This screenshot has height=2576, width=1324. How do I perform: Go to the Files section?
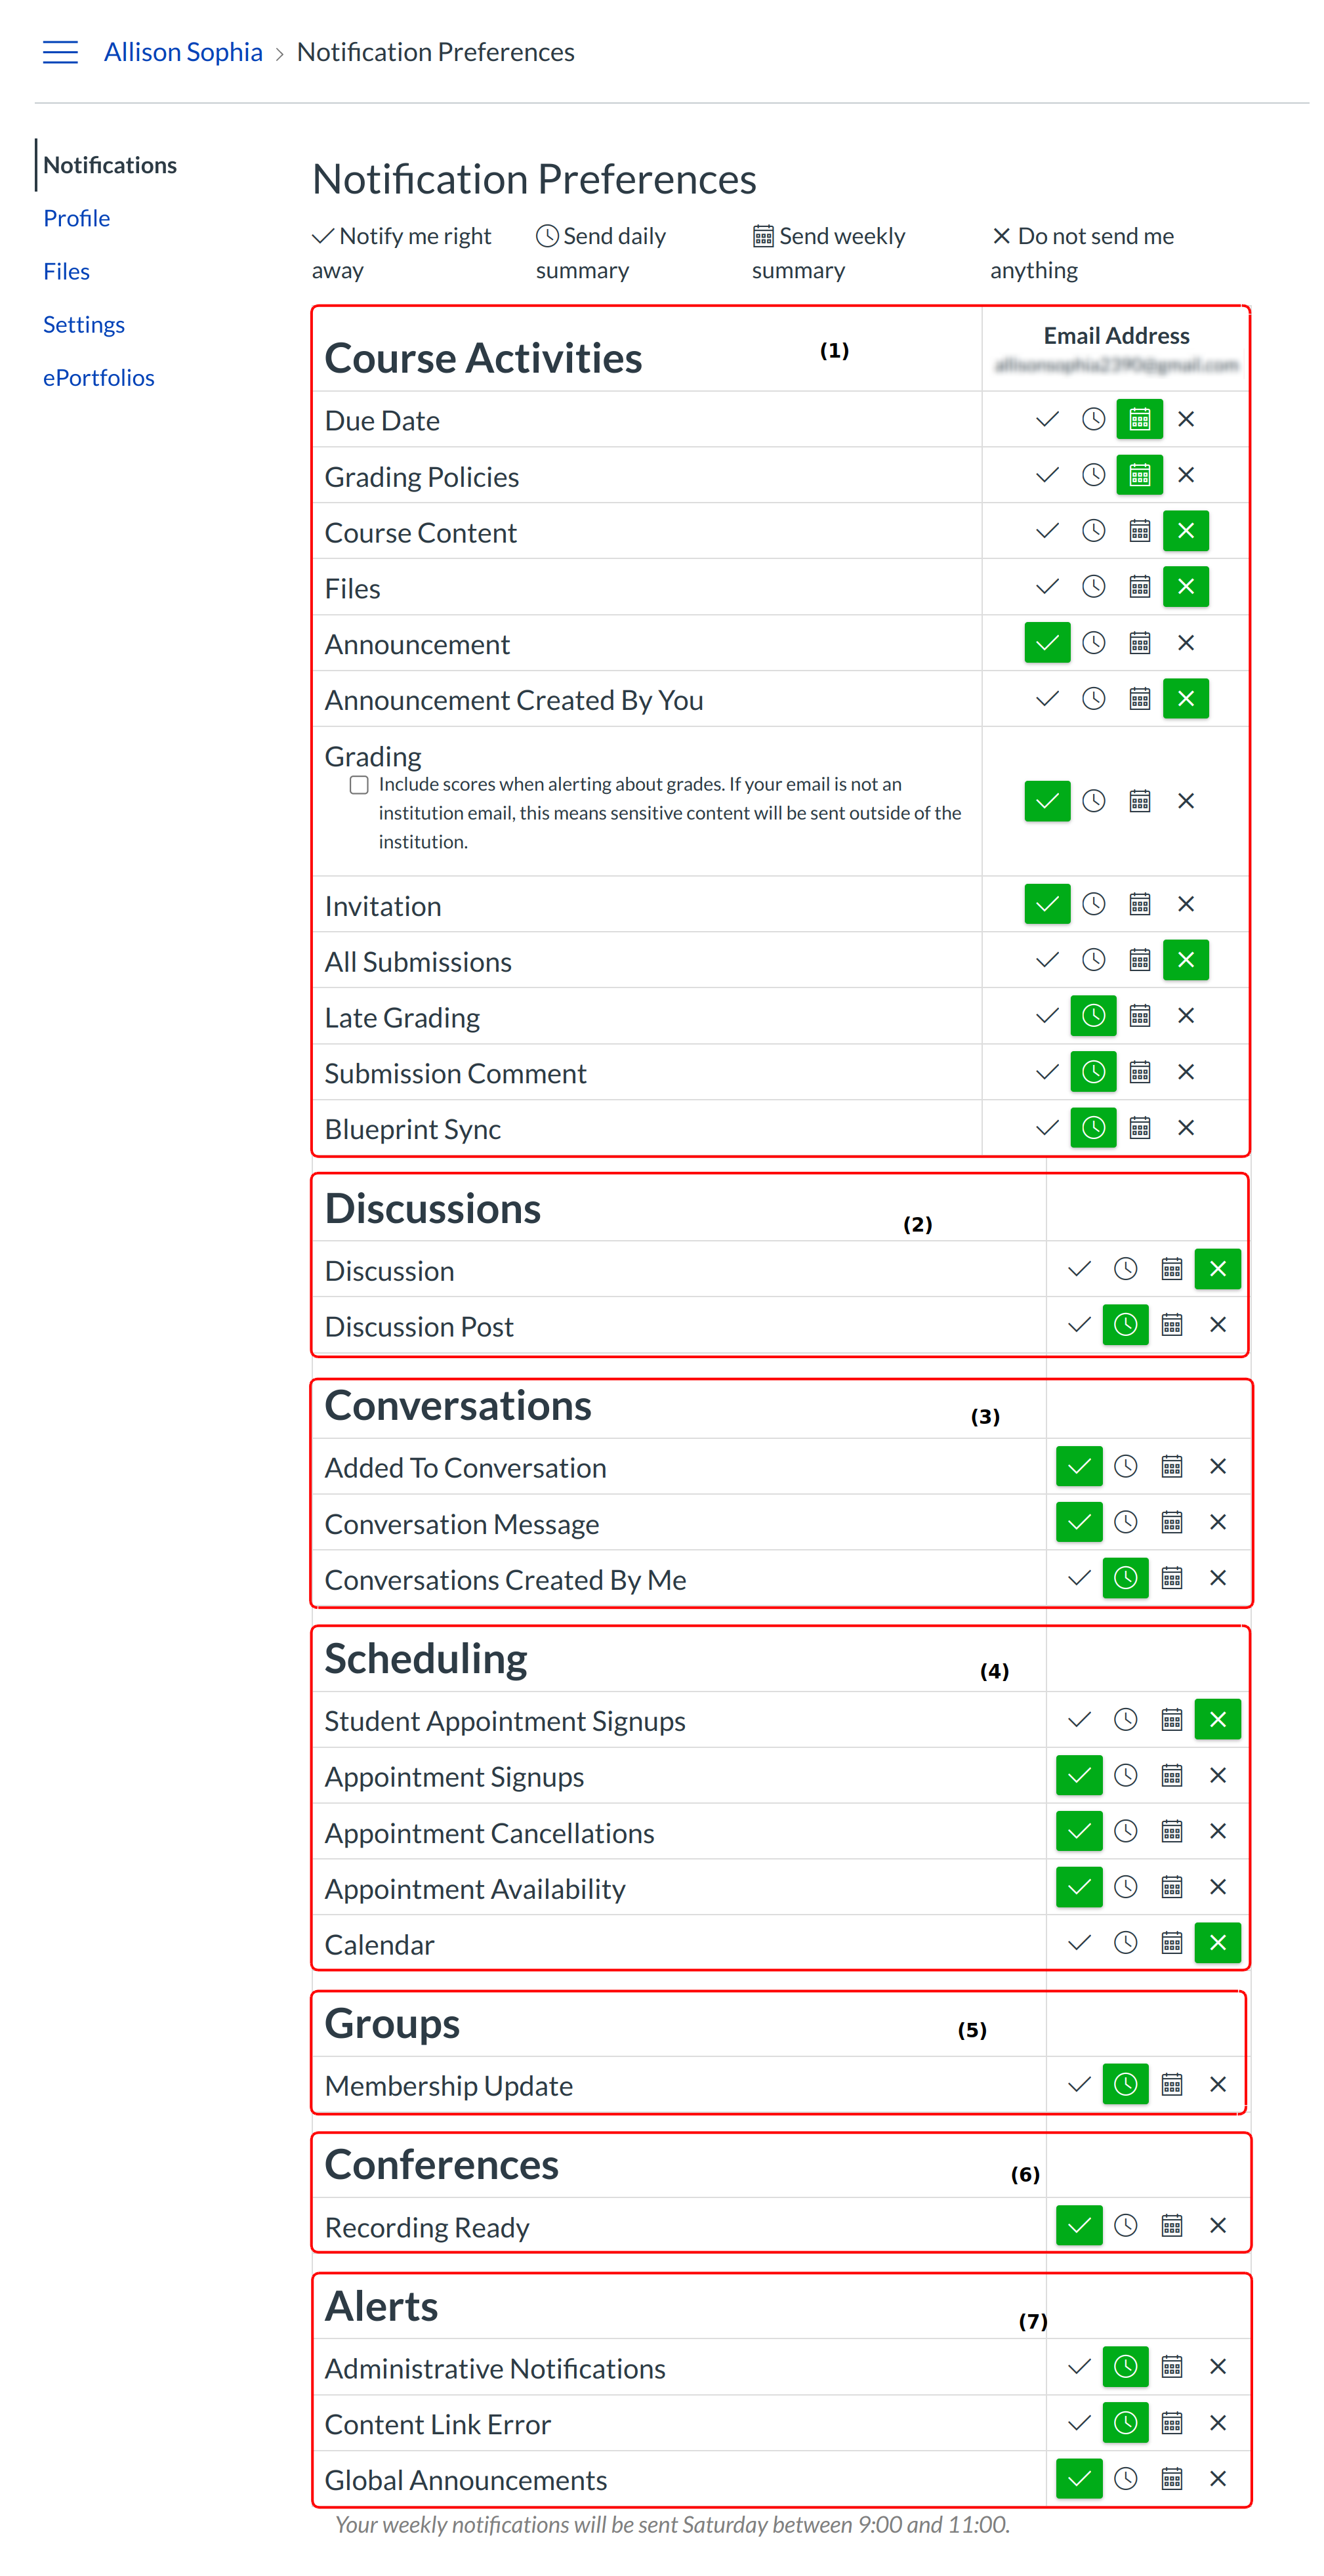pos(66,271)
